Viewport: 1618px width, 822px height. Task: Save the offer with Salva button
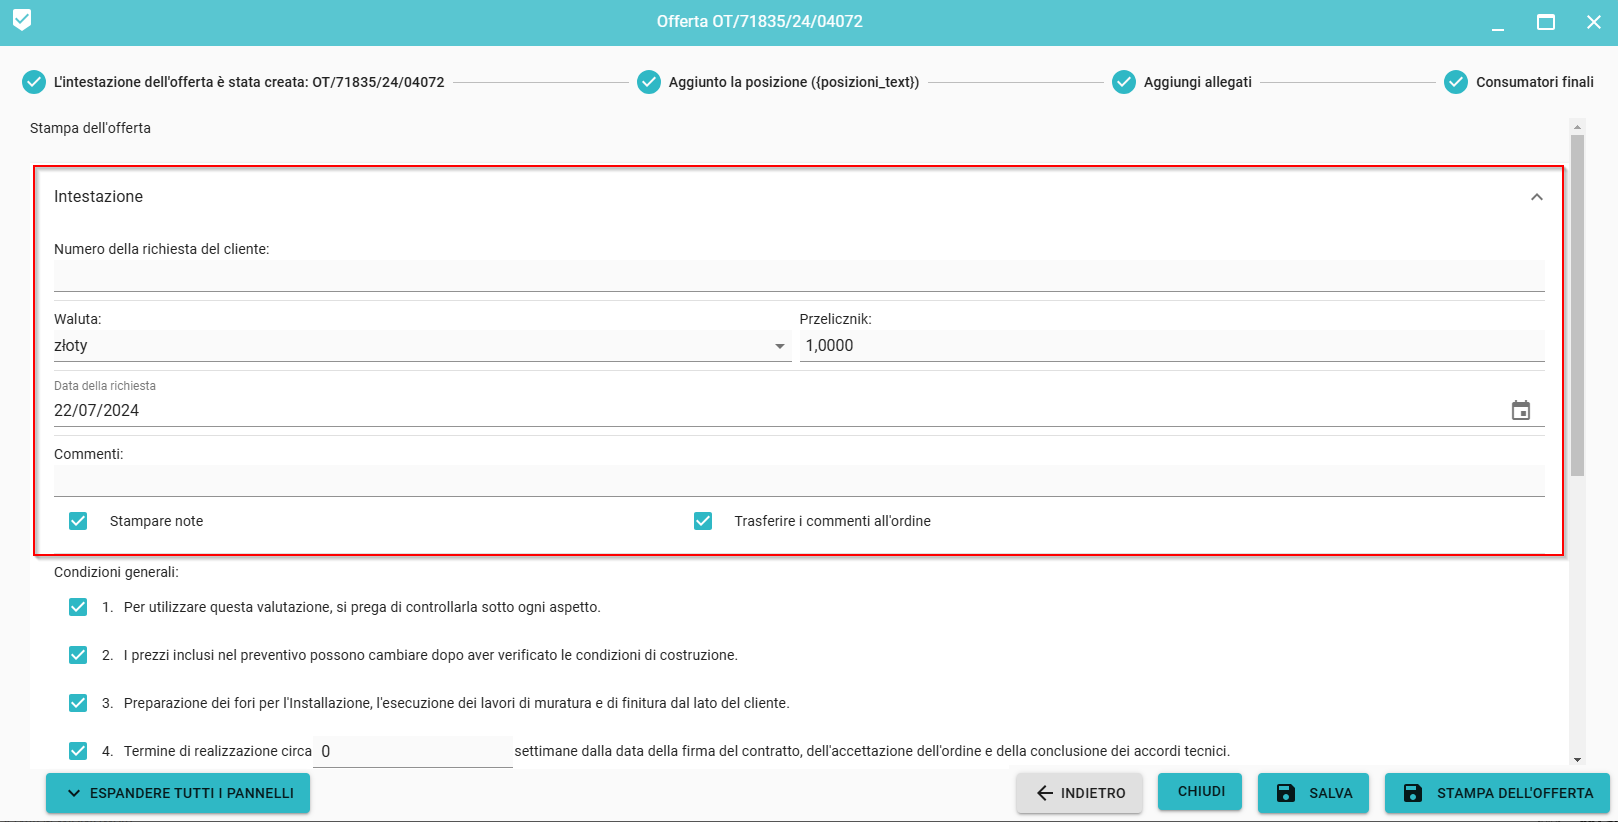coord(1312,793)
